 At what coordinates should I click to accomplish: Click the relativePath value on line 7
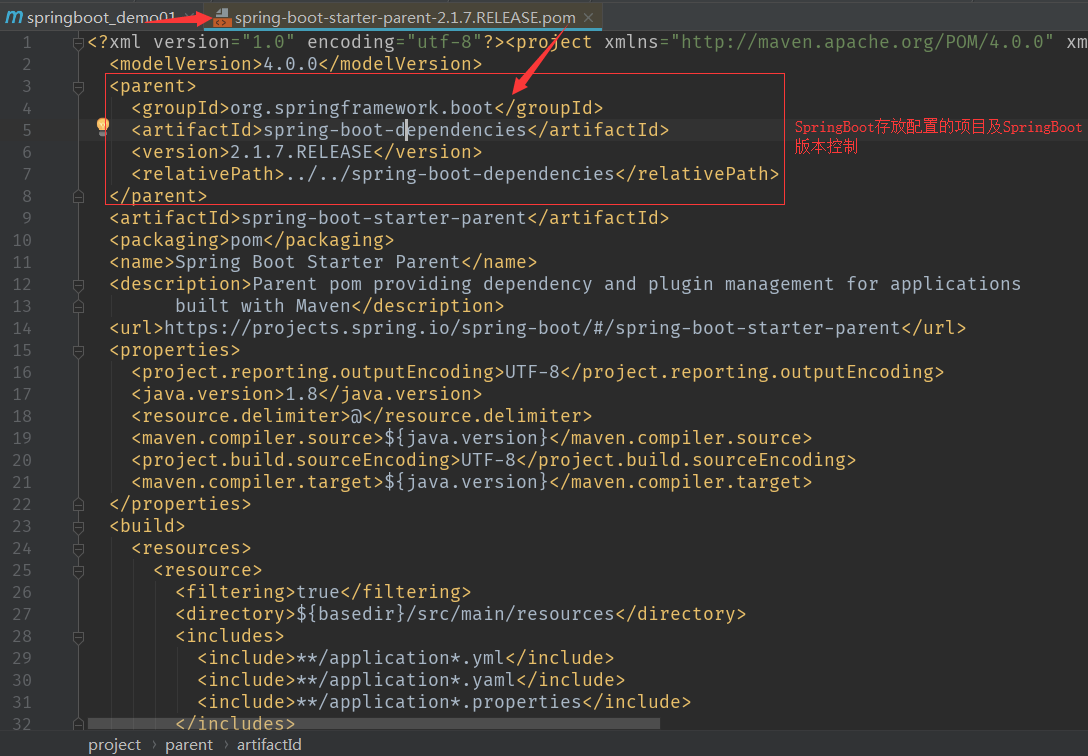[x=450, y=174]
